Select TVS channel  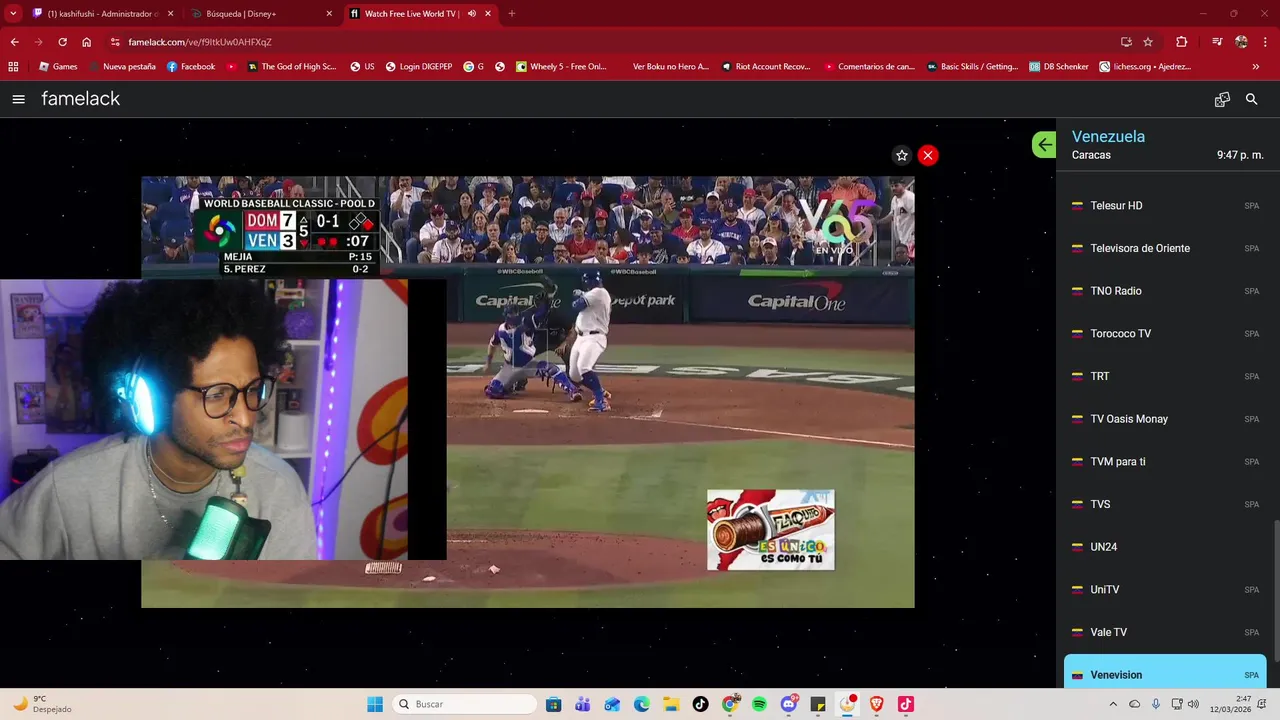coord(1165,504)
